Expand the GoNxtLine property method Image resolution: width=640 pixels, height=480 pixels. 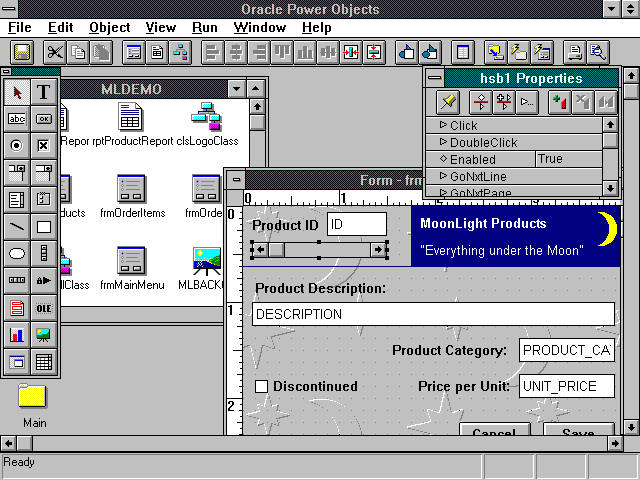click(443, 176)
